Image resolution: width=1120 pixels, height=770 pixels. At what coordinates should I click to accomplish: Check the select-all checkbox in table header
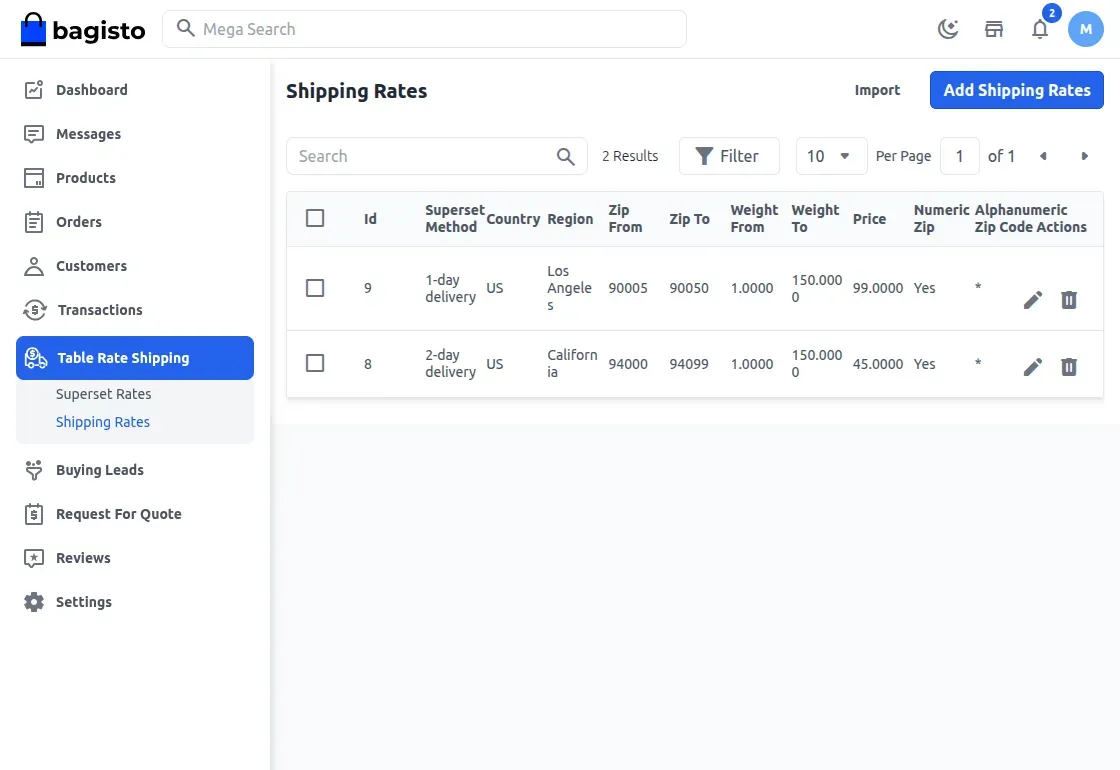(315, 217)
